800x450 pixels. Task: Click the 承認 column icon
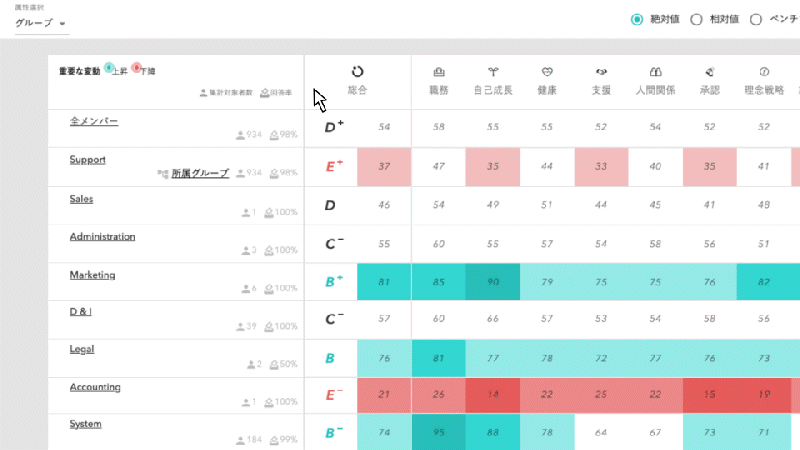[710, 72]
